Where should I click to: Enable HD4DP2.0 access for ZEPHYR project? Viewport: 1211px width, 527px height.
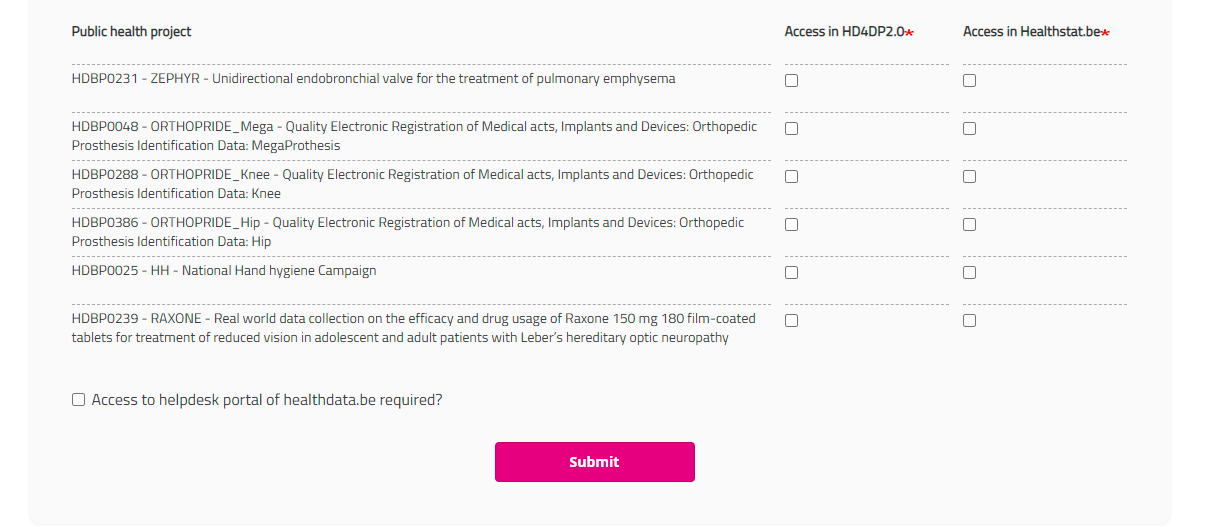pyautogui.click(x=791, y=81)
